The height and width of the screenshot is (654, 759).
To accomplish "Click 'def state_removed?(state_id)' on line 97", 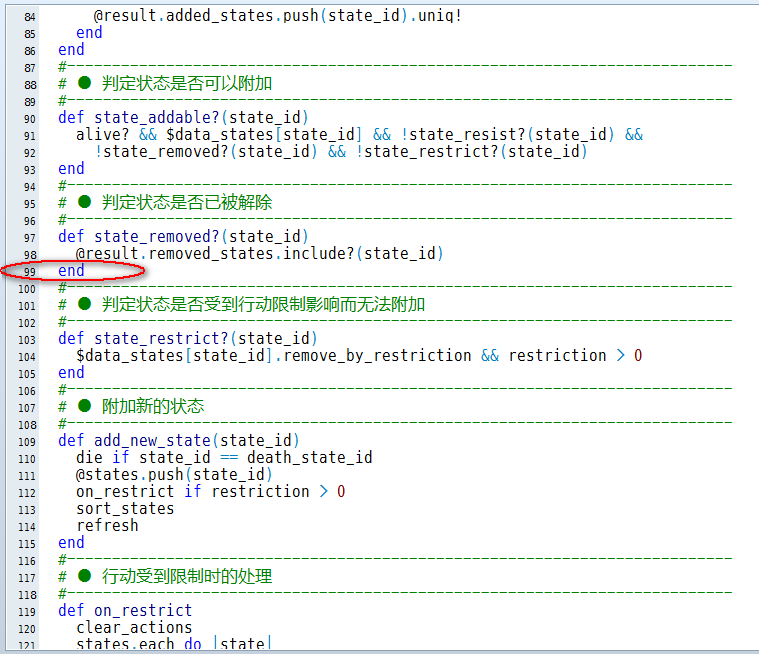I will pyautogui.click(x=183, y=237).
